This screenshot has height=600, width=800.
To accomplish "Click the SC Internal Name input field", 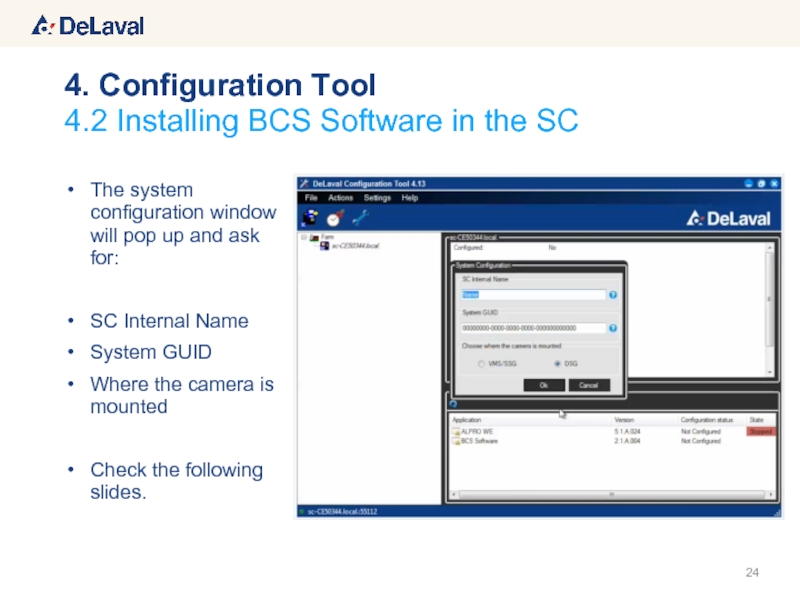I will pyautogui.click(x=533, y=294).
